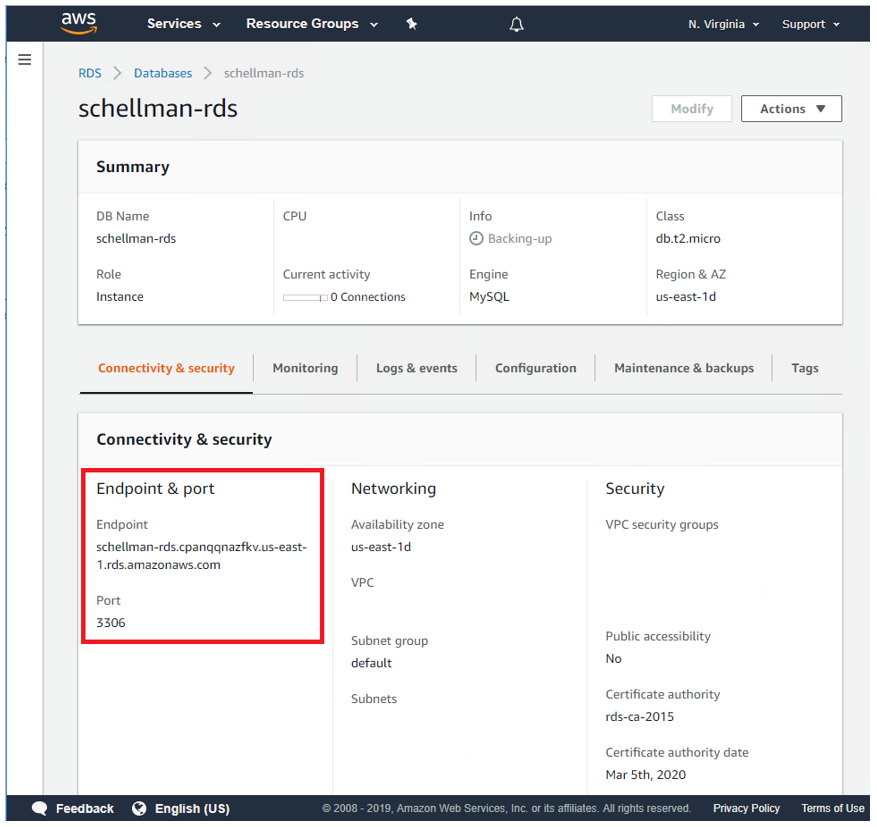
Task: Click the Modify button
Action: pyautogui.click(x=692, y=108)
